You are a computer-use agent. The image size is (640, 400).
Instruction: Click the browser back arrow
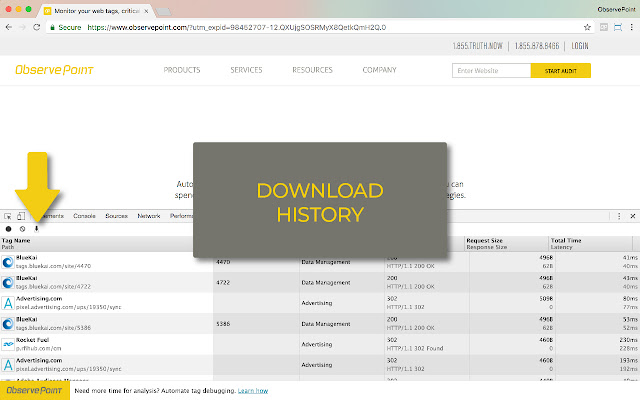coord(10,27)
